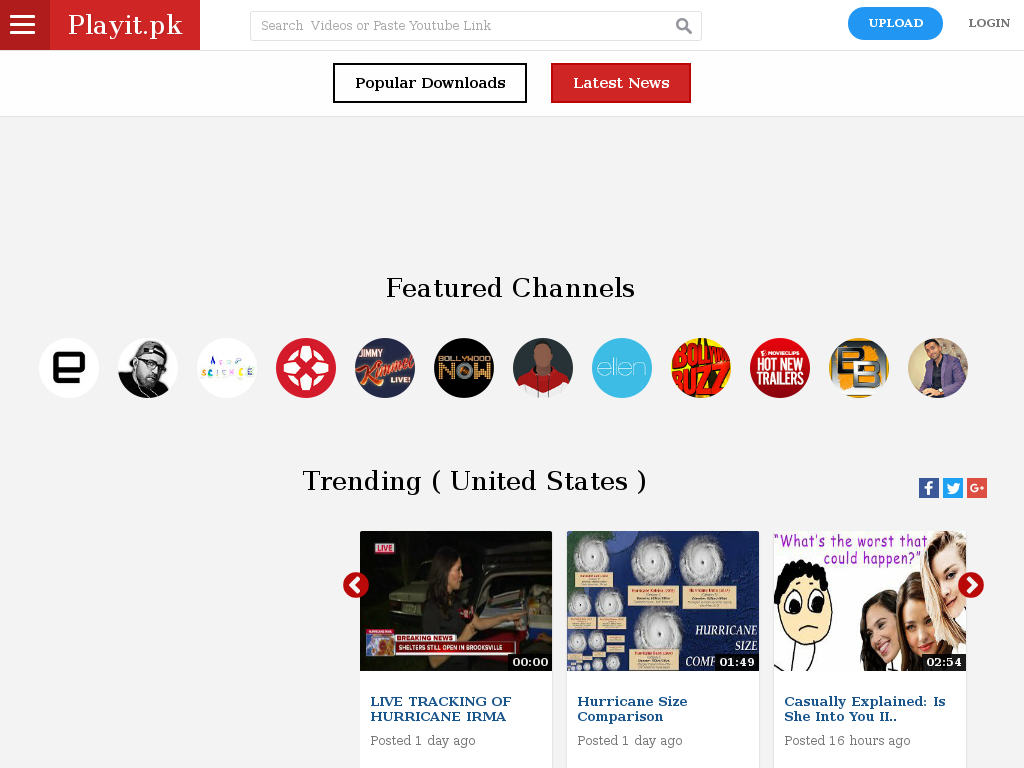Open Hurricane Size Comparison video thumbnail

pos(663,601)
